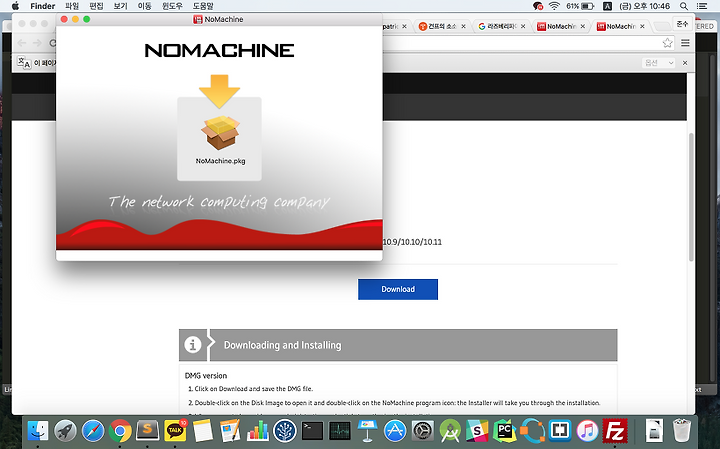The height and width of the screenshot is (449, 720).
Task: Bookmark page with the star icon in Chrome
Action: pyautogui.click(x=667, y=43)
